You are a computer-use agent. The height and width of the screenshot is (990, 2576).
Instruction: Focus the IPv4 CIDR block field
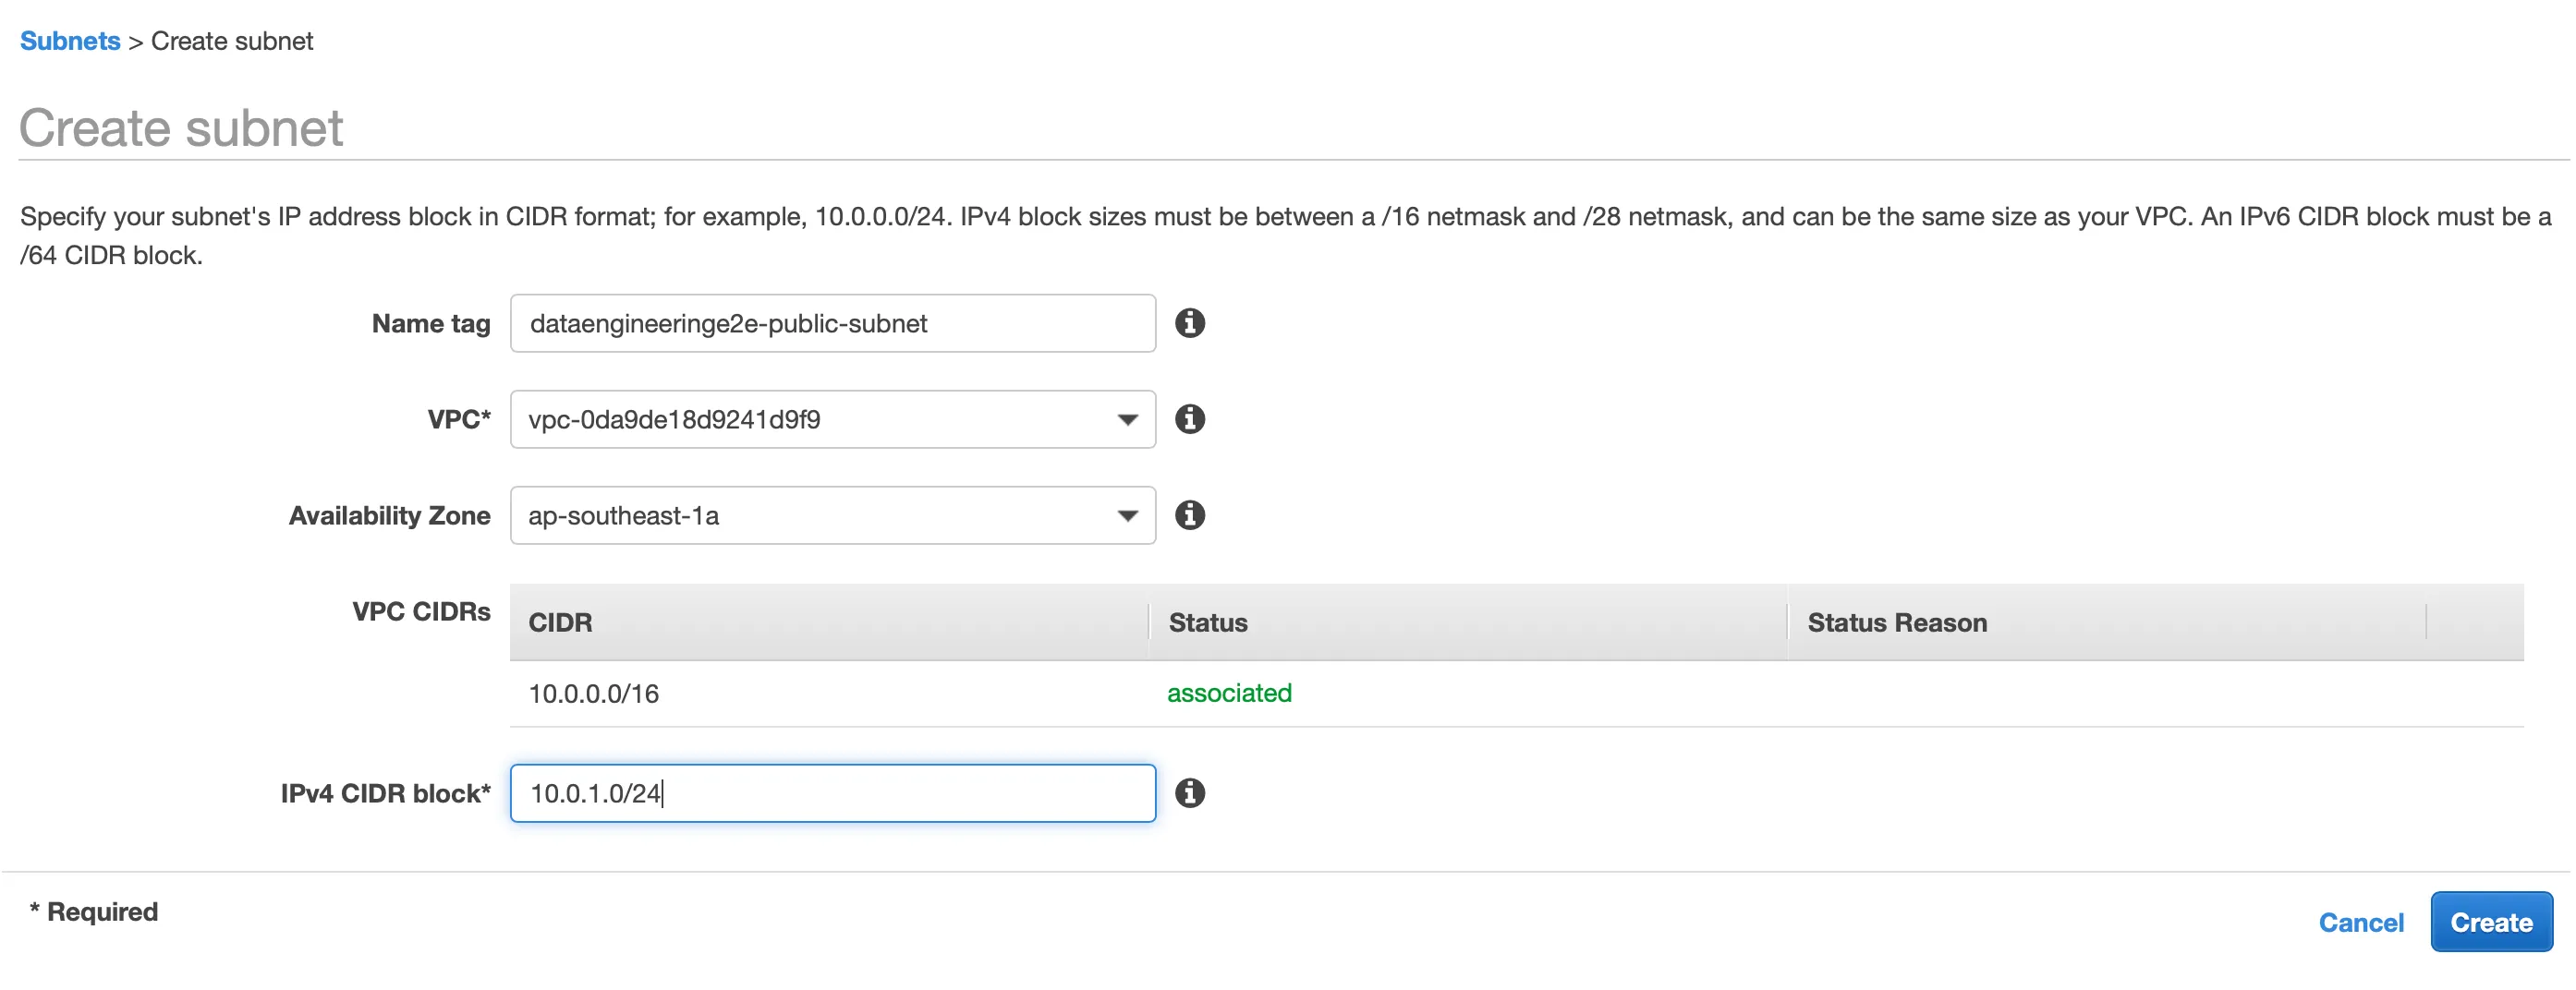pyautogui.click(x=832, y=793)
